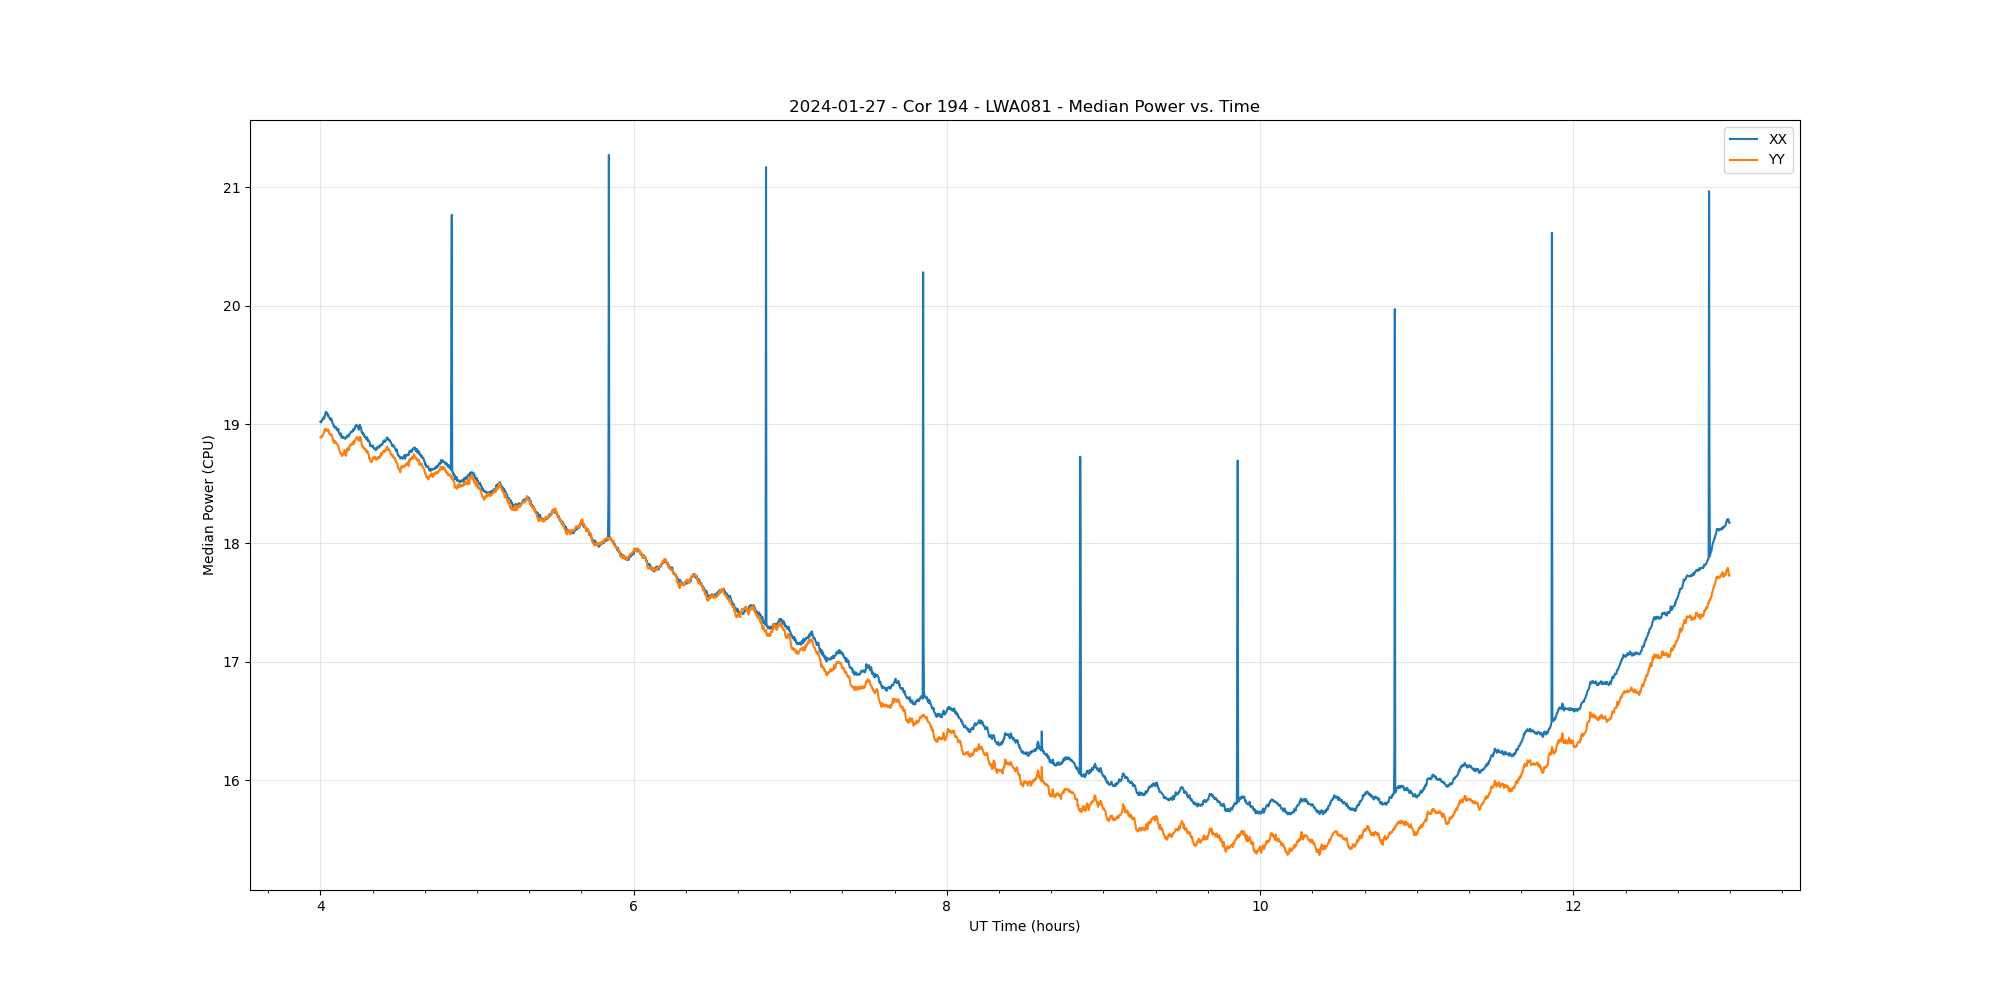Click the x-axis tick label 10

point(1260,907)
